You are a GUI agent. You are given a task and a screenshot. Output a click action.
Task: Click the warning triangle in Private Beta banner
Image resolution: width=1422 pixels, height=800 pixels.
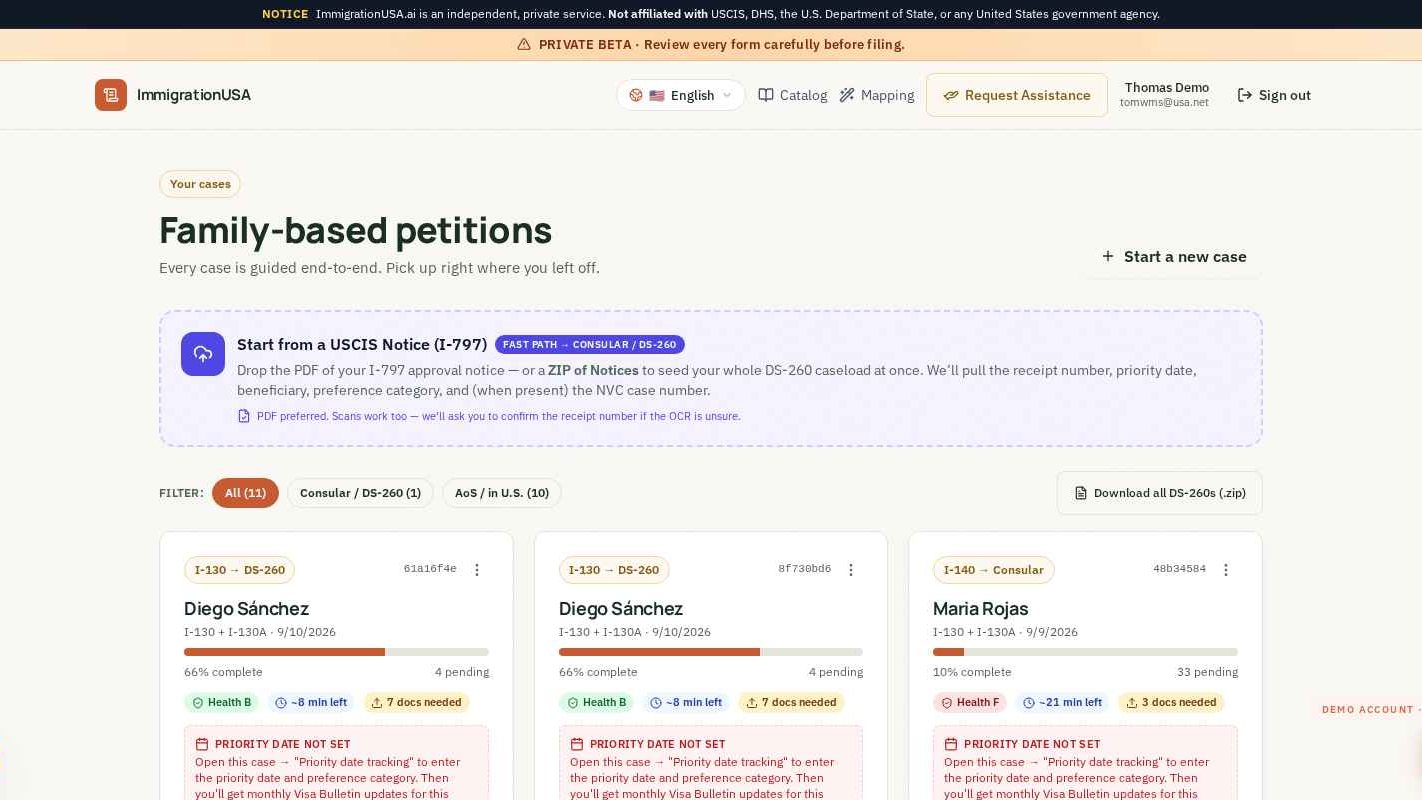pyautogui.click(x=524, y=45)
